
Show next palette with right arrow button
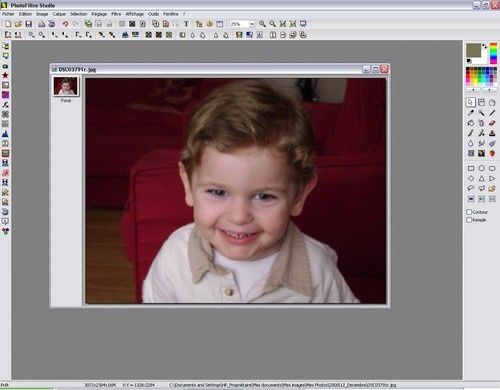pyautogui.click(x=489, y=90)
